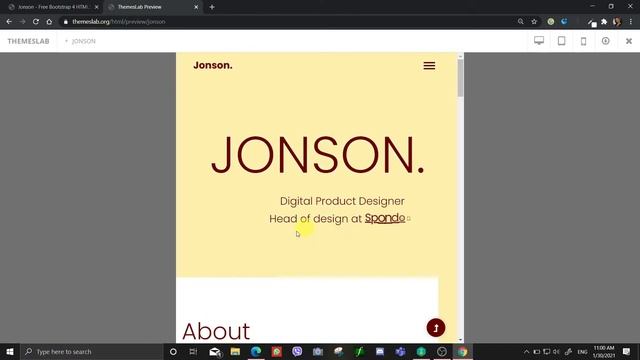
Task: Click the address bar URL
Action: [x=119, y=22]
